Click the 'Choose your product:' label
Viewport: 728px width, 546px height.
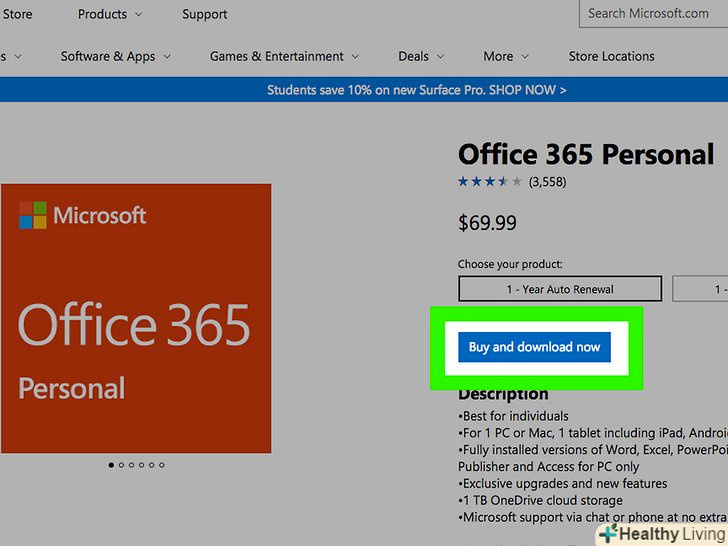[510, 264]
